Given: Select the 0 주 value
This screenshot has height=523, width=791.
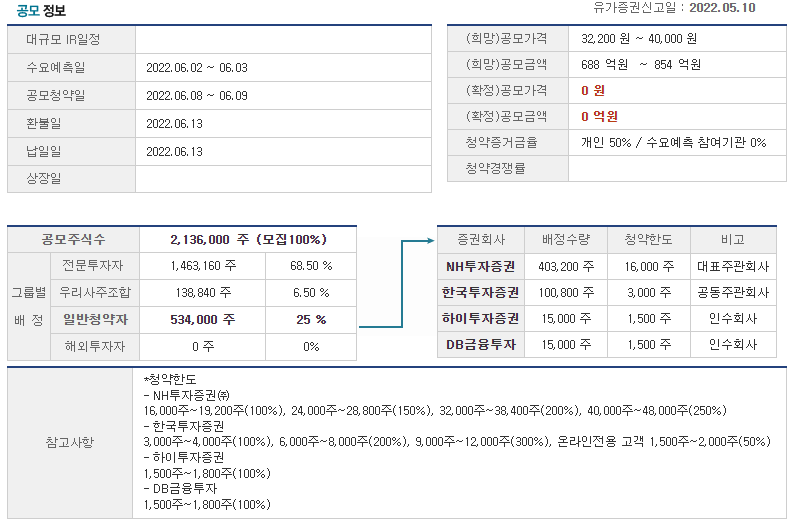Looking at the screenshot, I should tap(203, 346).
